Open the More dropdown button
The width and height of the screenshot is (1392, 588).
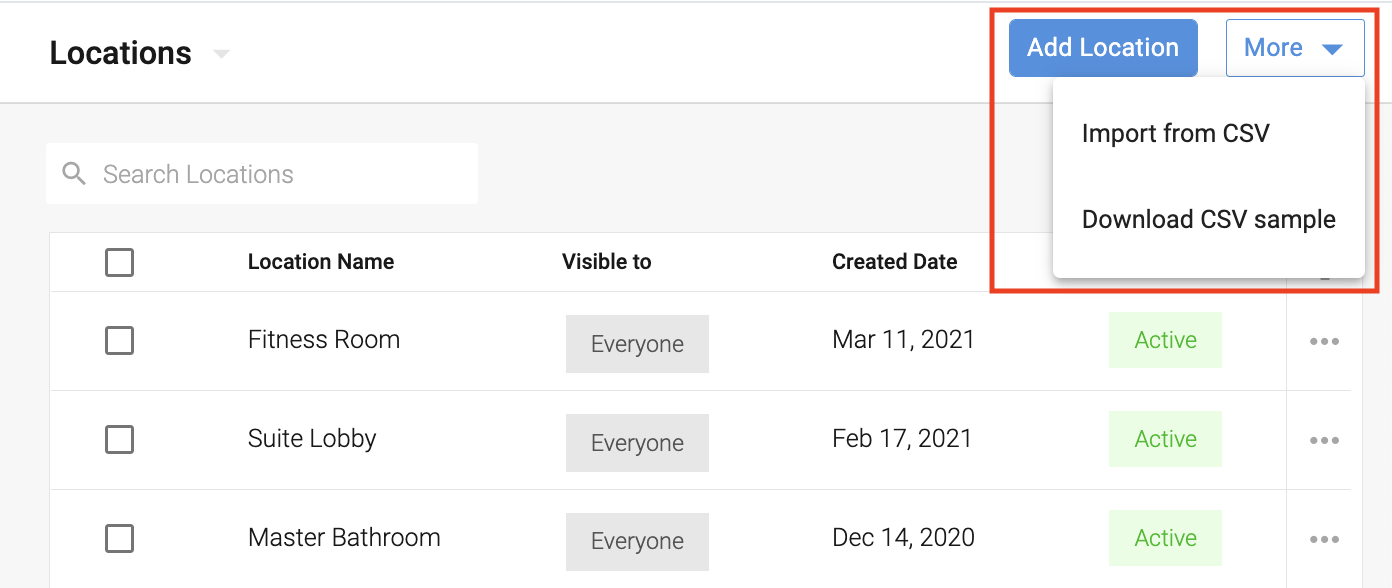[x=1294, y=48]
